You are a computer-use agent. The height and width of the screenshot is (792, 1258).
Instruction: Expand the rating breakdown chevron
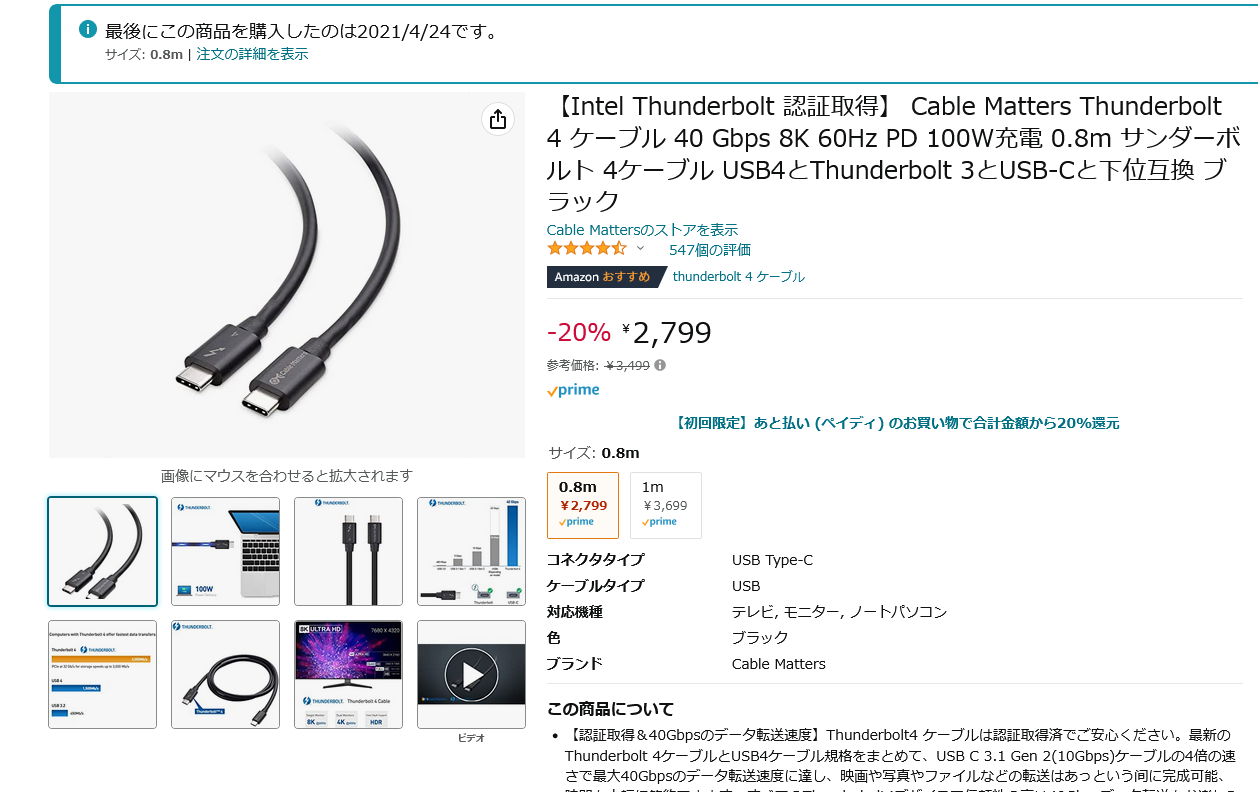(641, 248)
